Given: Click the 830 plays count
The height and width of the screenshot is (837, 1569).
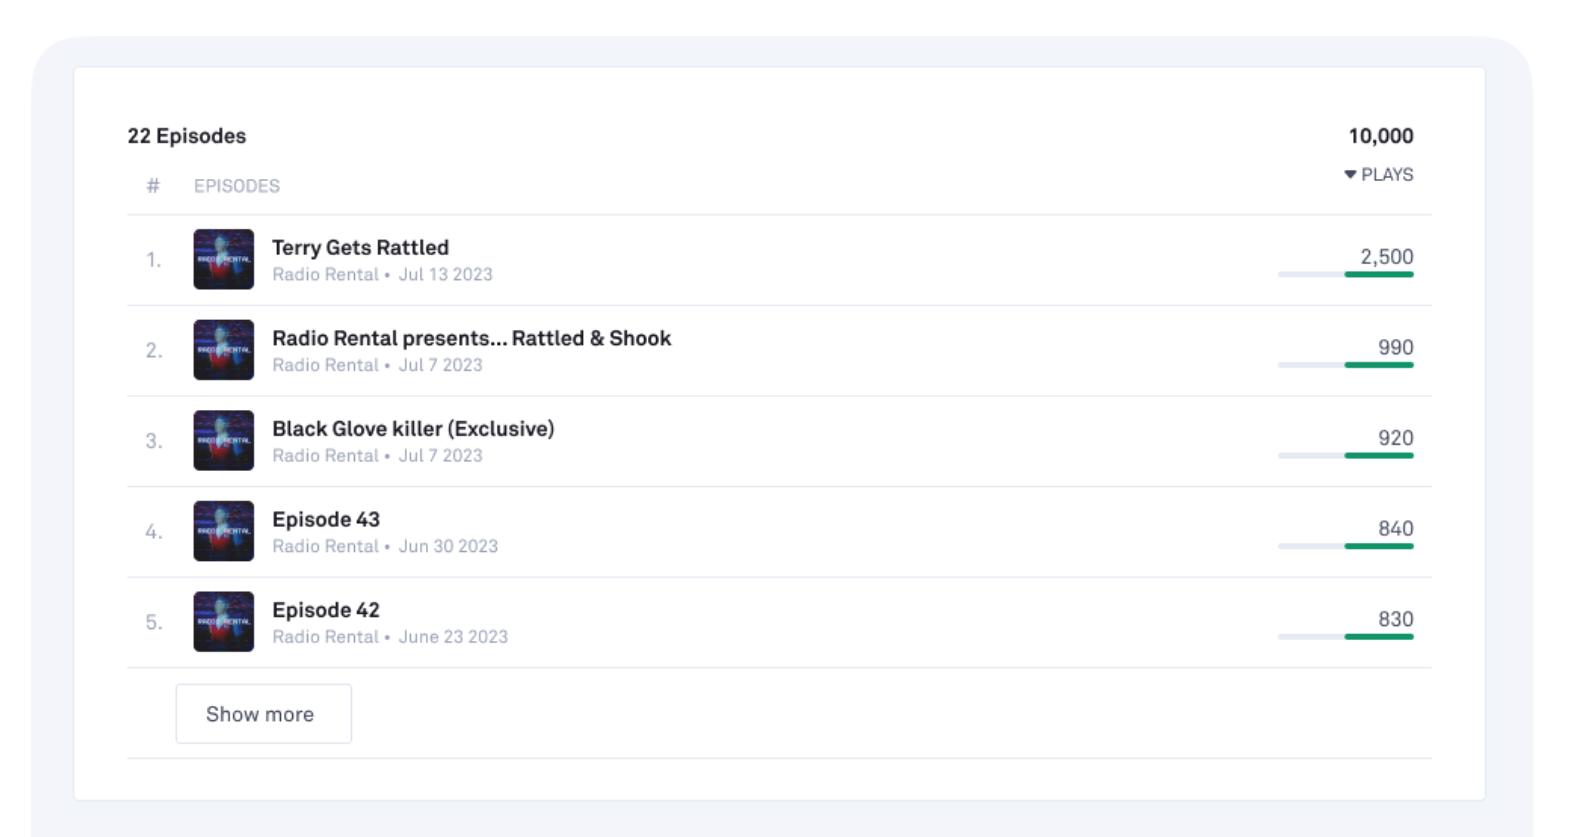Looking at the screenshot, I should tap(1395, 619).
